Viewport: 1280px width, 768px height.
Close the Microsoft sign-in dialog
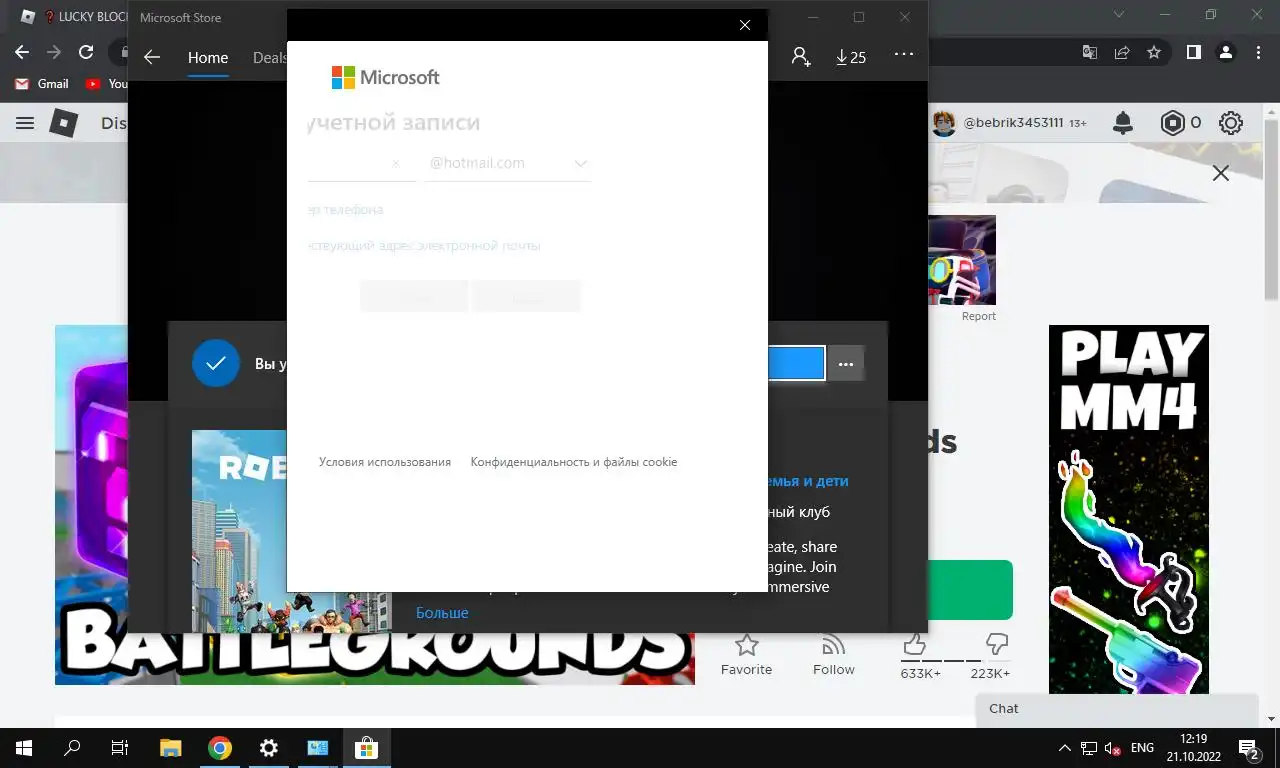coord(744,25)
